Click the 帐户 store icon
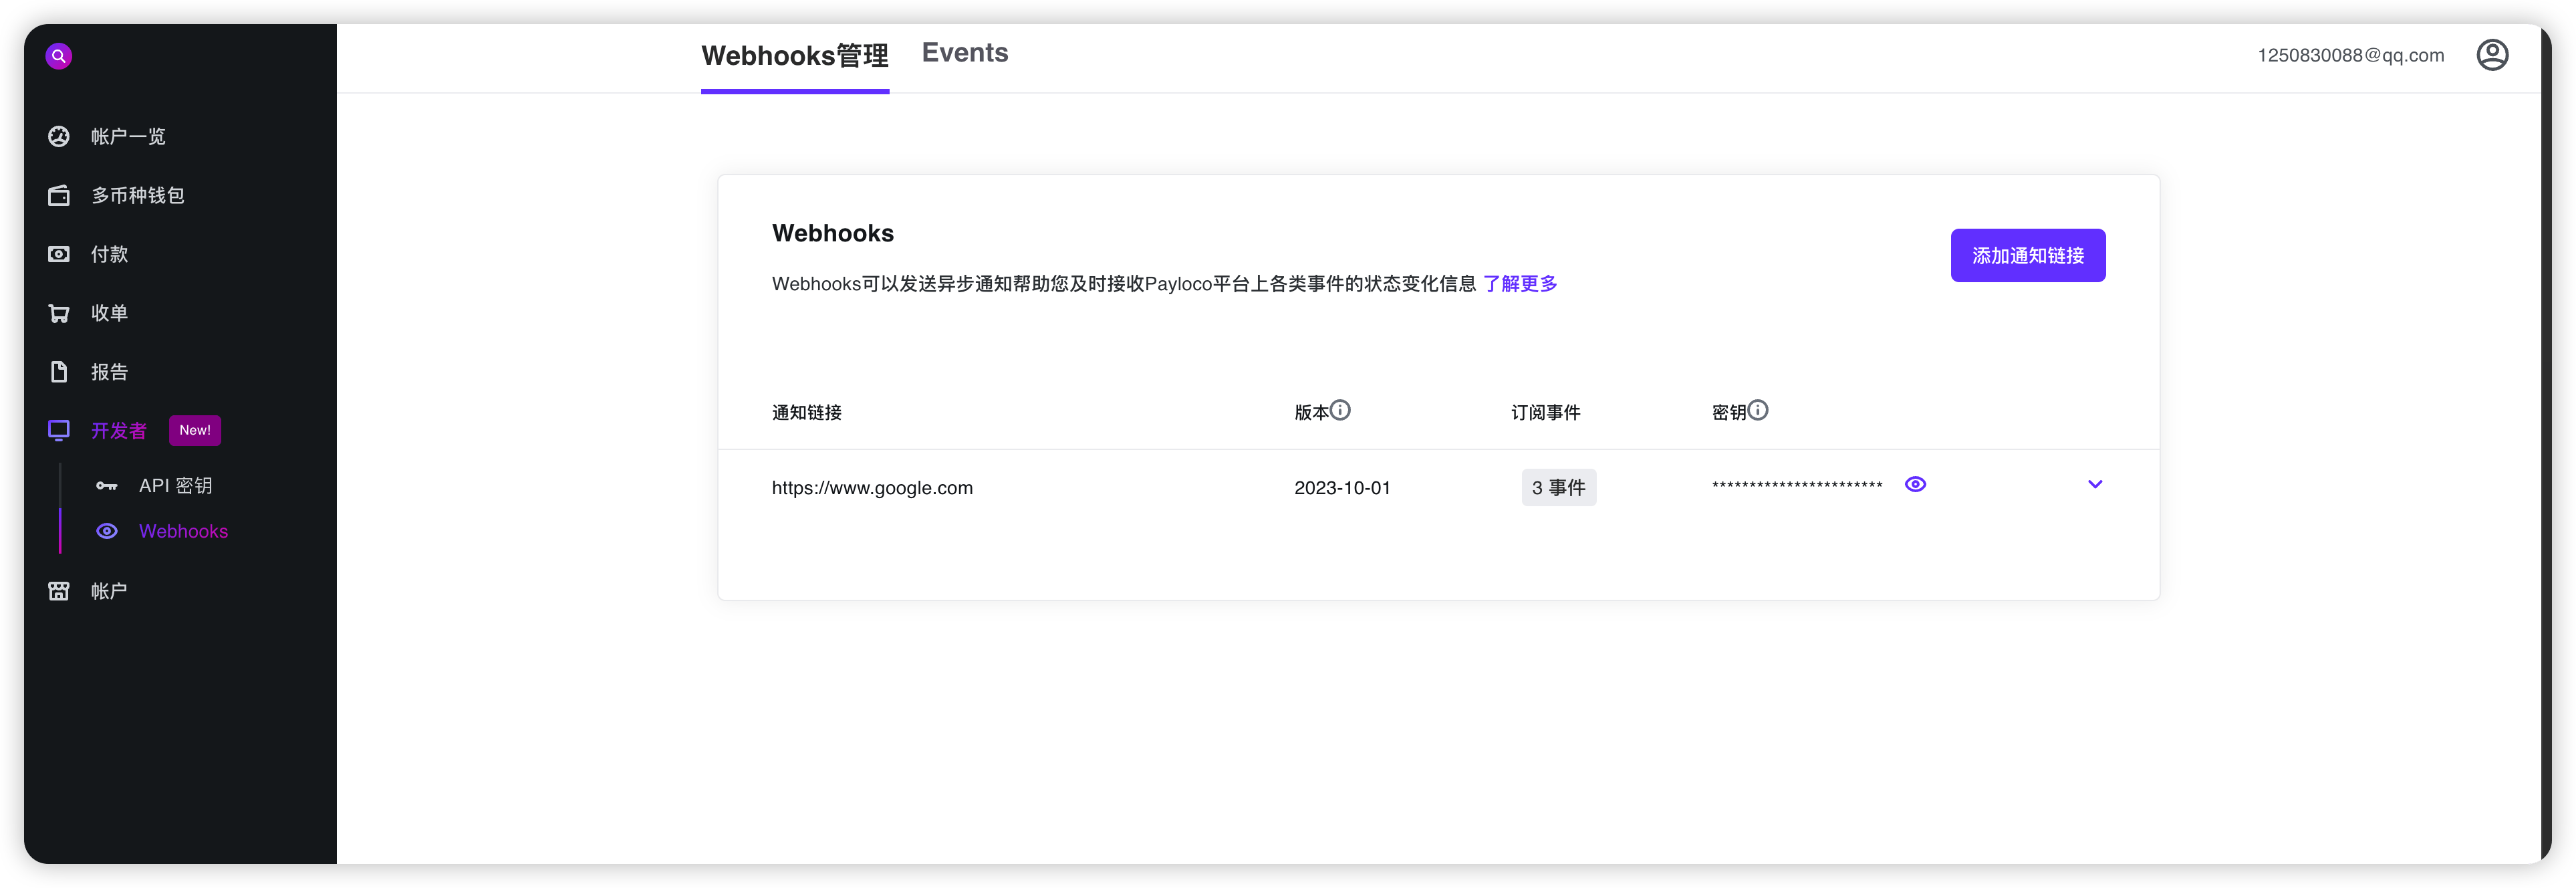The width and height of the screenshot is (2576, 888). 59,591
